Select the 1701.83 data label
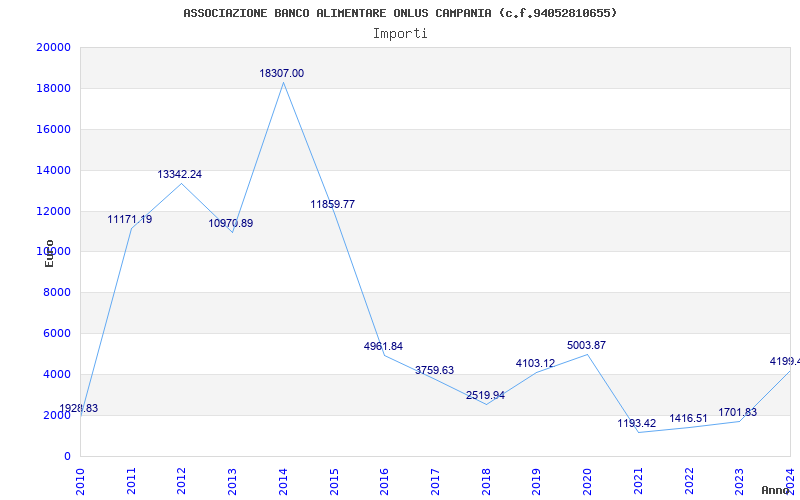Screen dimensions: 800x500 (x=738, y=412)
